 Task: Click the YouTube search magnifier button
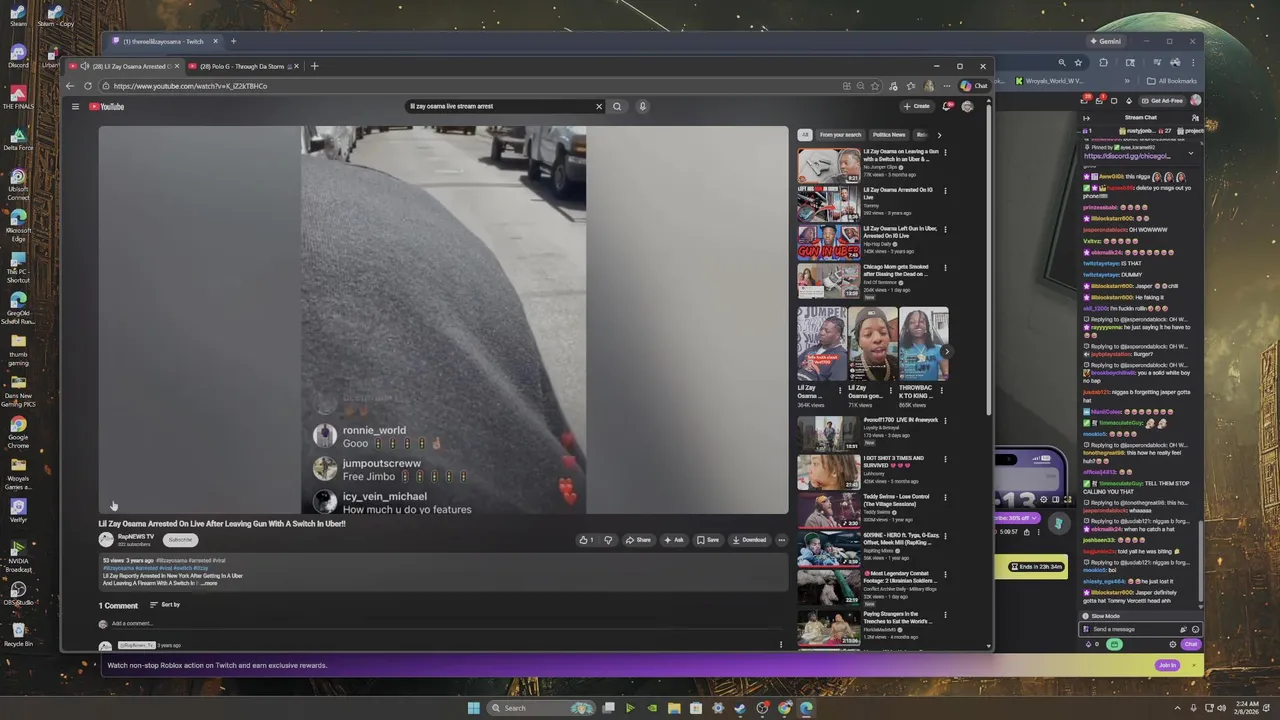pos(617,106)
